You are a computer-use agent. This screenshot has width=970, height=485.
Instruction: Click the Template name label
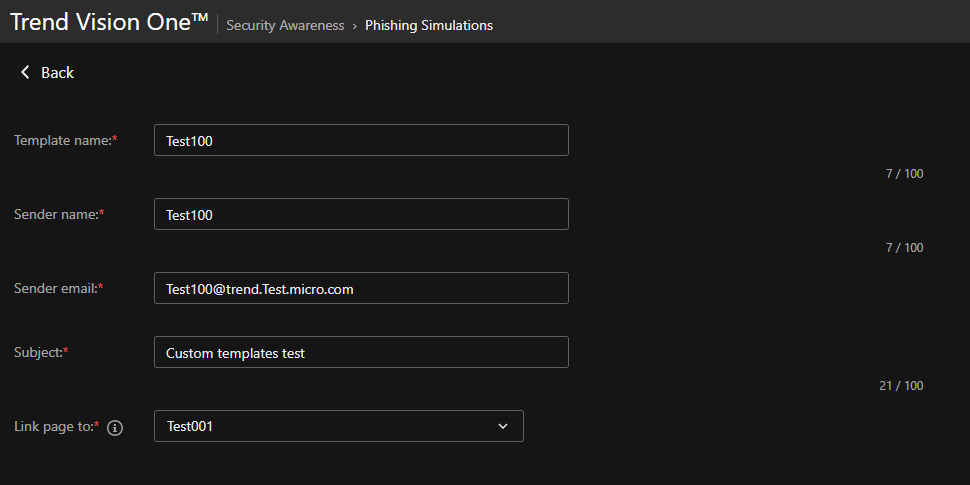point(62,141)
